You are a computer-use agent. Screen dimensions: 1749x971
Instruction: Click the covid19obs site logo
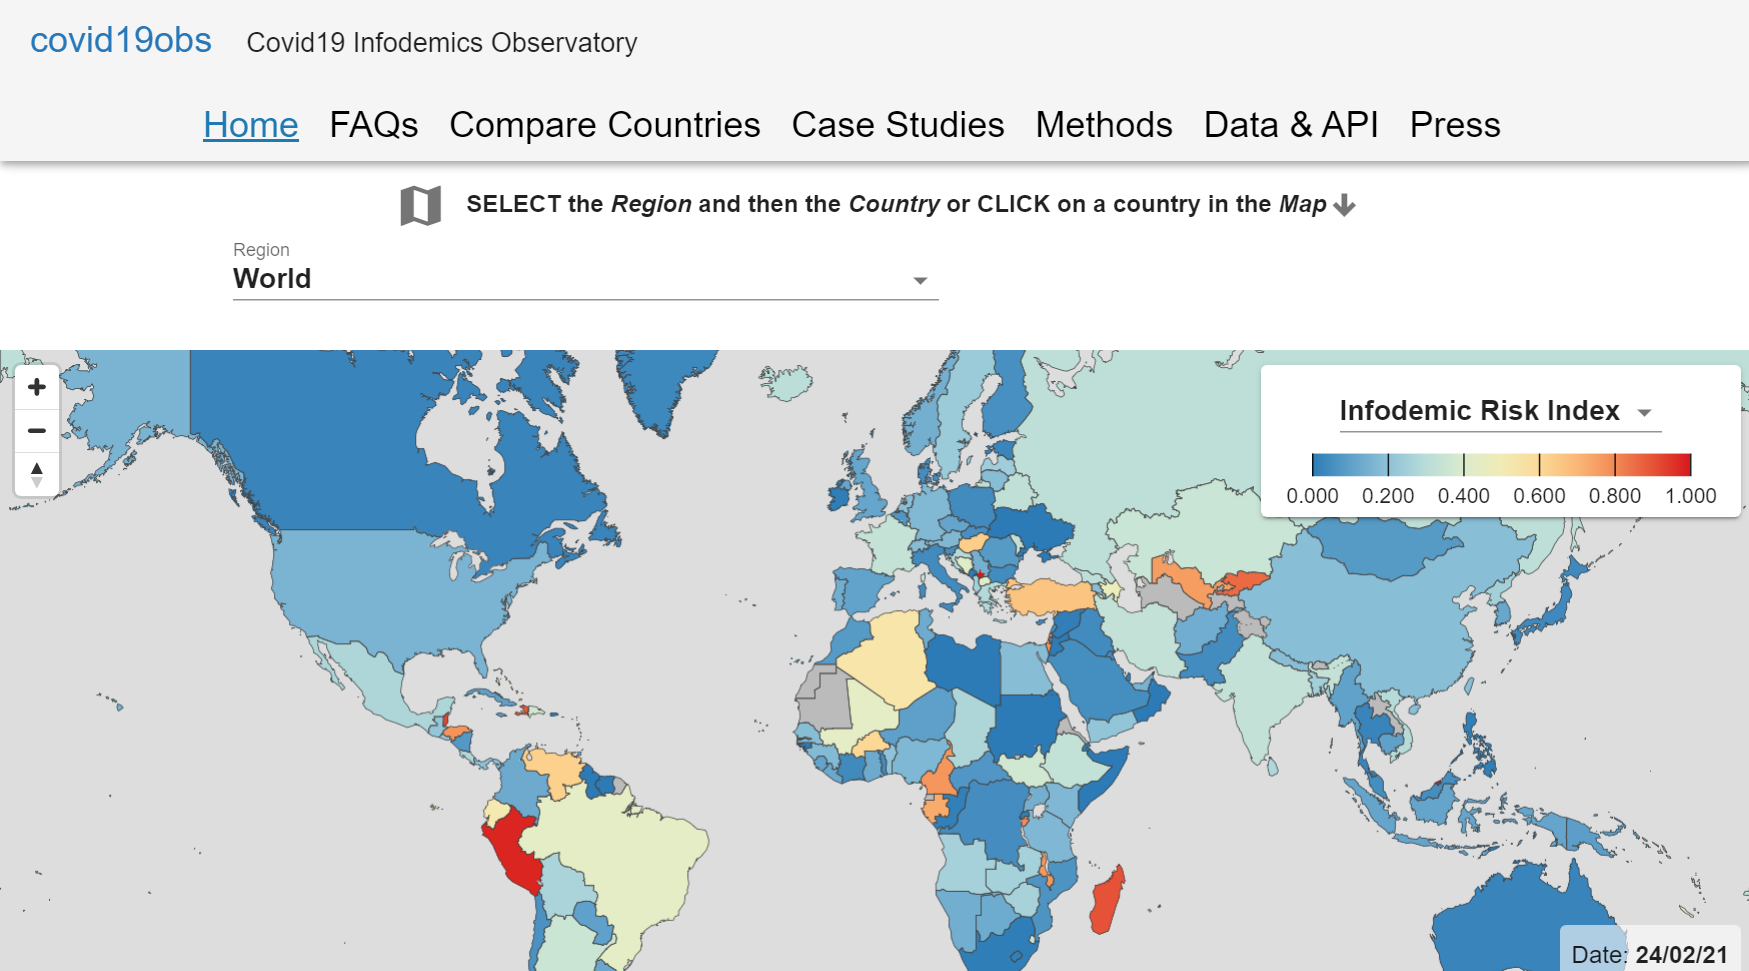coord(121,40)
